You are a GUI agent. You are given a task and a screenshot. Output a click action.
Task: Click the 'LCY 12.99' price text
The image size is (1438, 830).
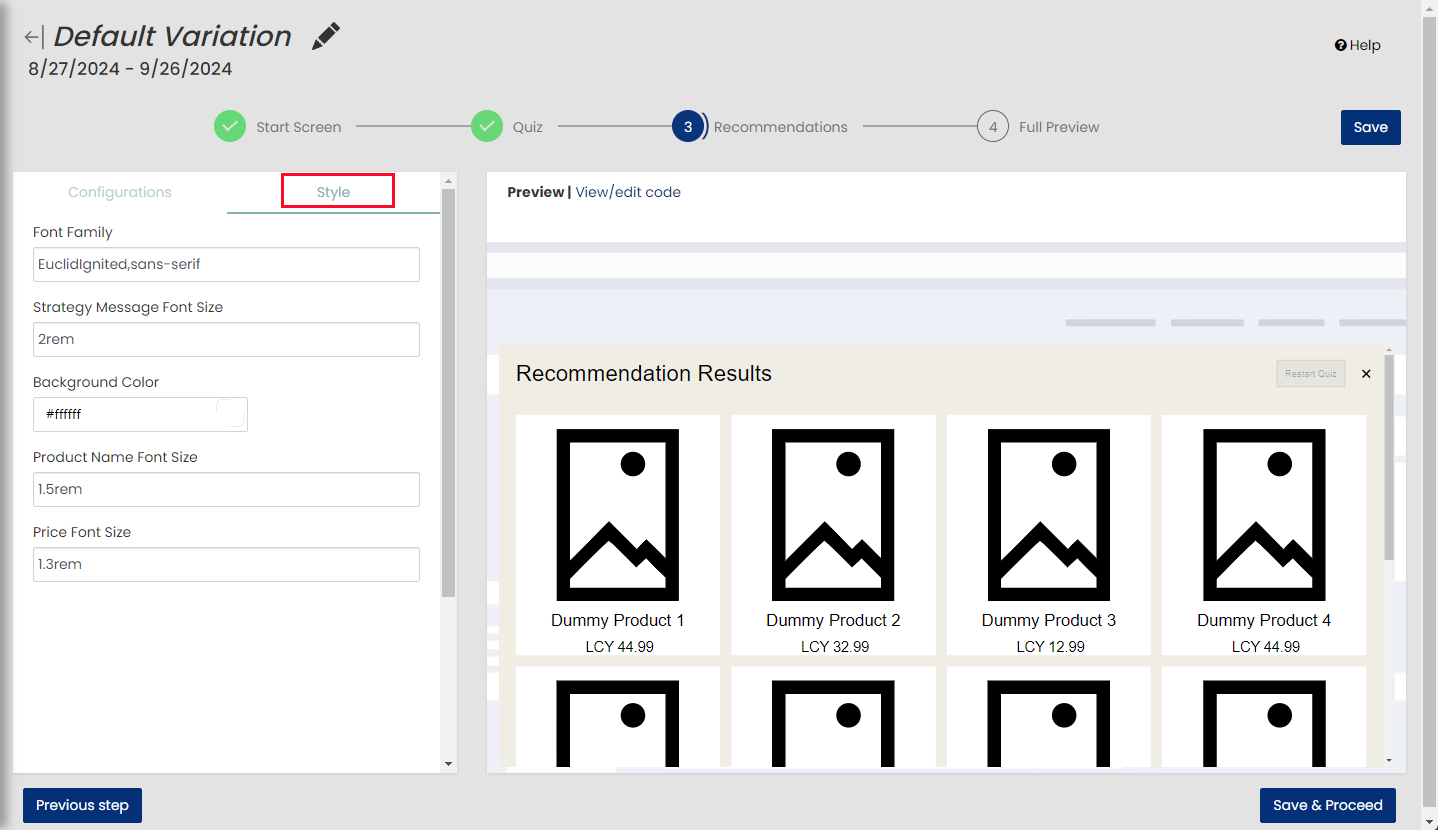coord(1050,647)
